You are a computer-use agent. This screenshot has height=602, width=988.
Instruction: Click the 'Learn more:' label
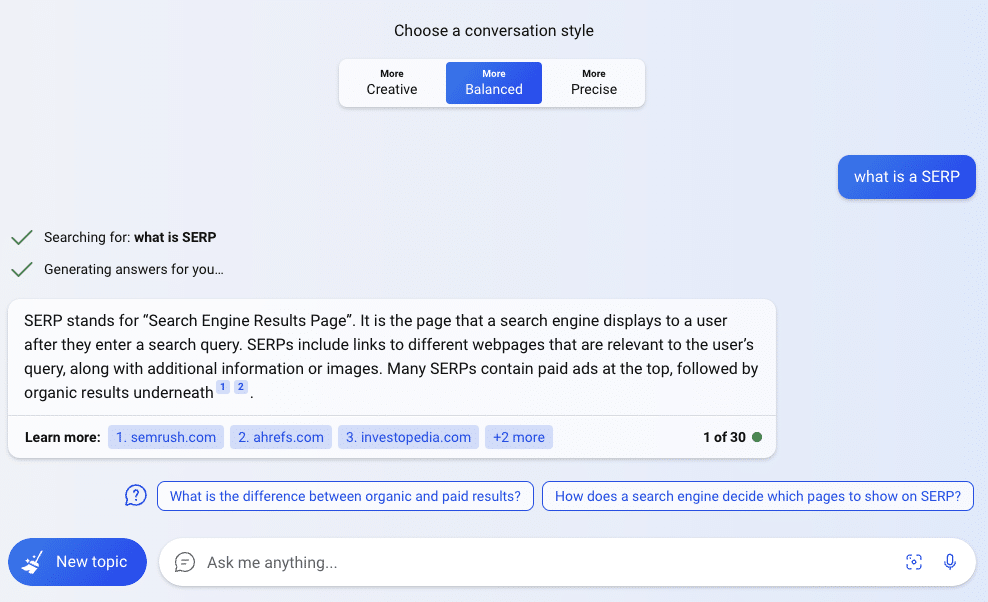(62, 437)
